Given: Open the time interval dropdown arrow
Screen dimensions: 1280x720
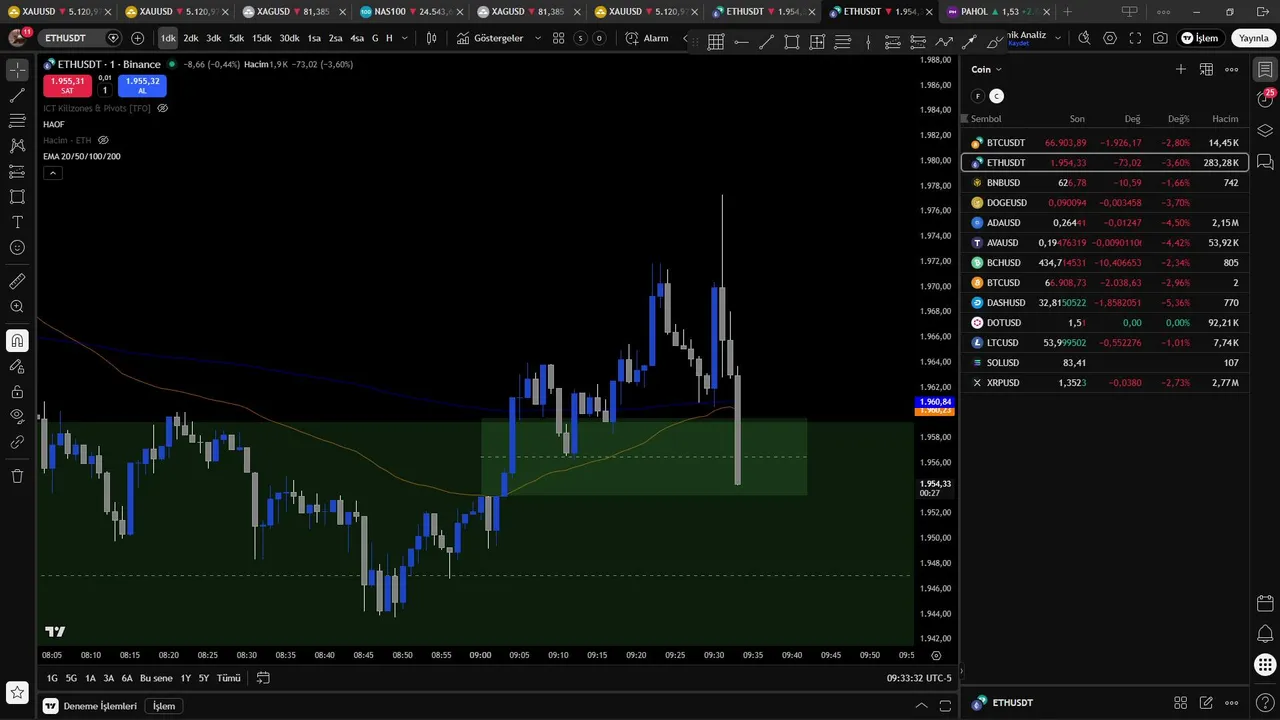Looking at the screenshot, I should tap(405, 38).
